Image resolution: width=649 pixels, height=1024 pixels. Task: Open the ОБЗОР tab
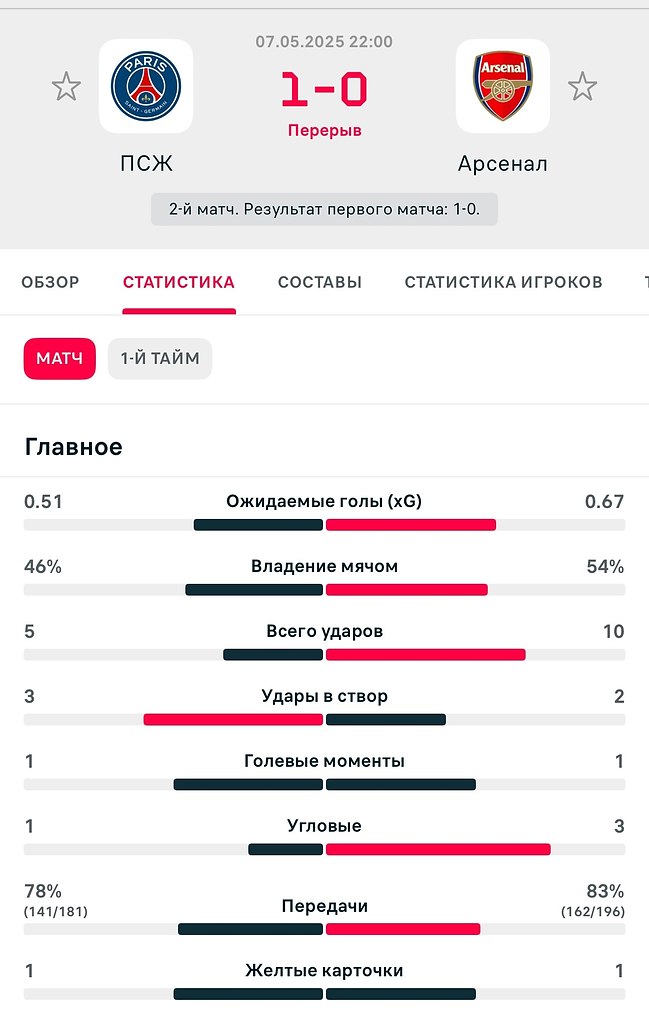[50, 282]
